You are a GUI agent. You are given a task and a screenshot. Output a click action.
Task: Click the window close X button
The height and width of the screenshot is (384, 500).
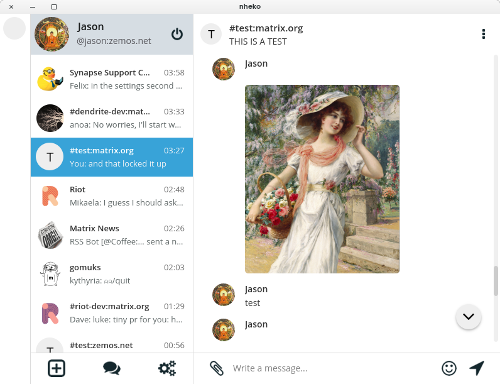point(11,7)
